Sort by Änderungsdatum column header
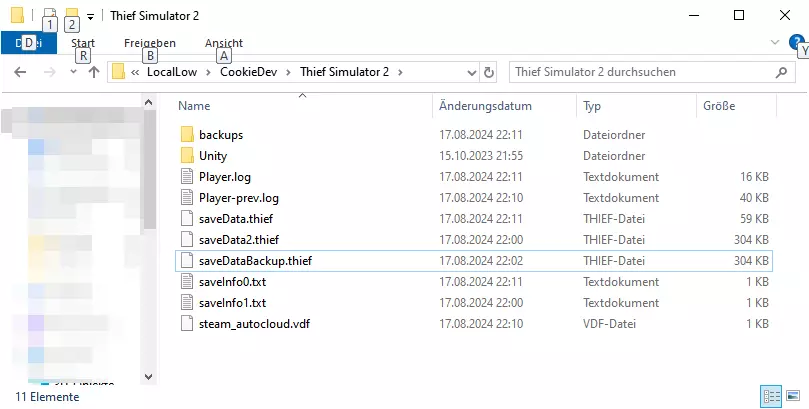 tap(504, 106)
